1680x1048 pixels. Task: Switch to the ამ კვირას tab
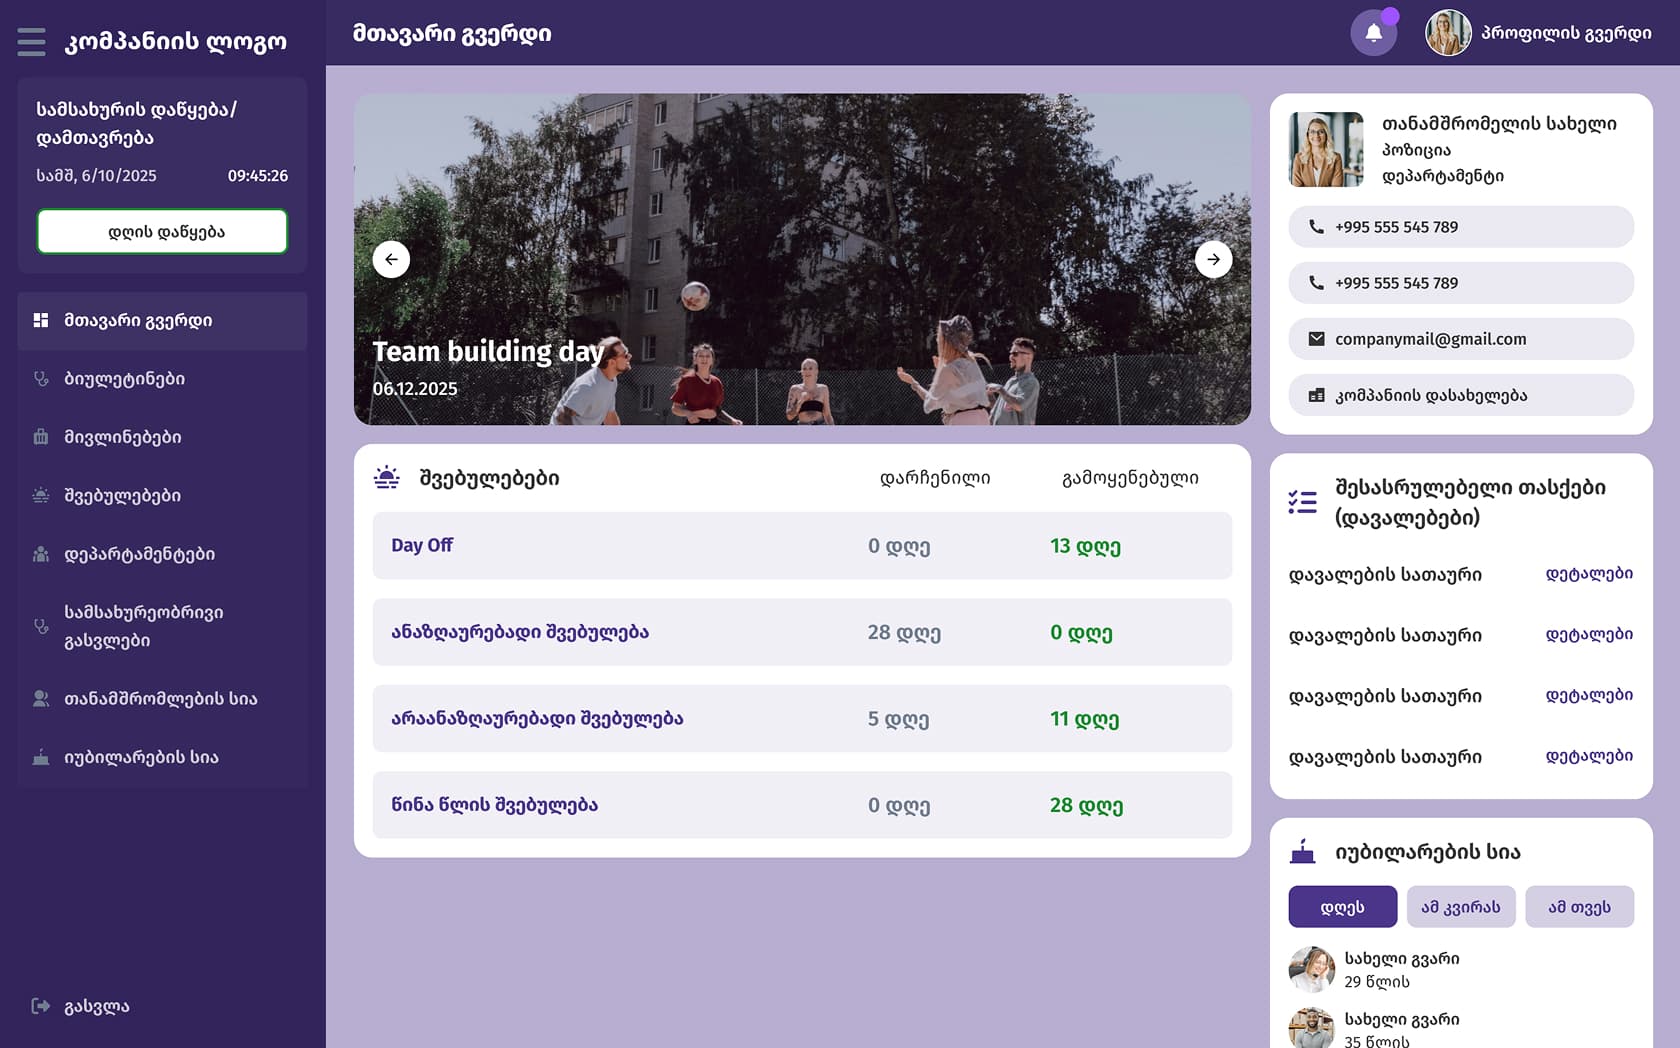(x=1461, y=906)
